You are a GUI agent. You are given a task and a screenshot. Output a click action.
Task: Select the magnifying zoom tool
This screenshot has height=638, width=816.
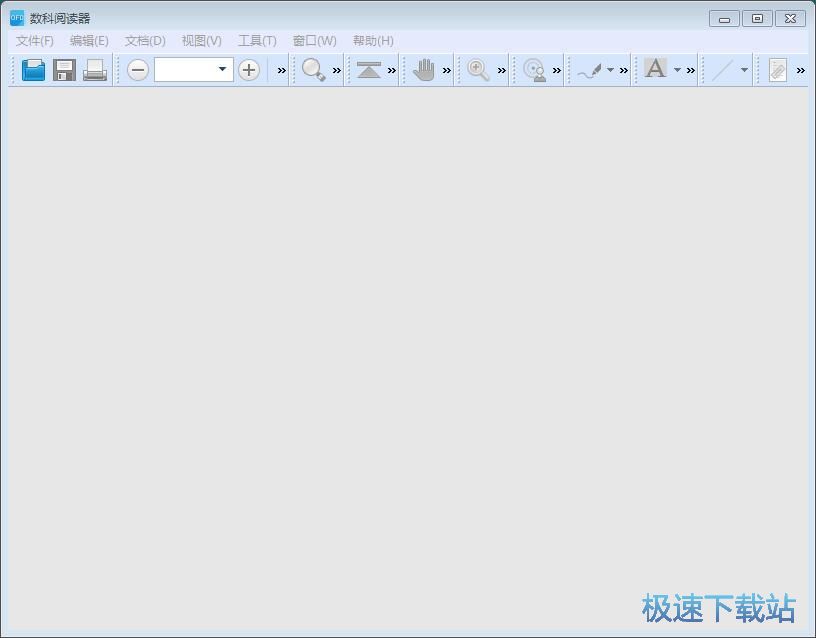click(x=477, y=70)
